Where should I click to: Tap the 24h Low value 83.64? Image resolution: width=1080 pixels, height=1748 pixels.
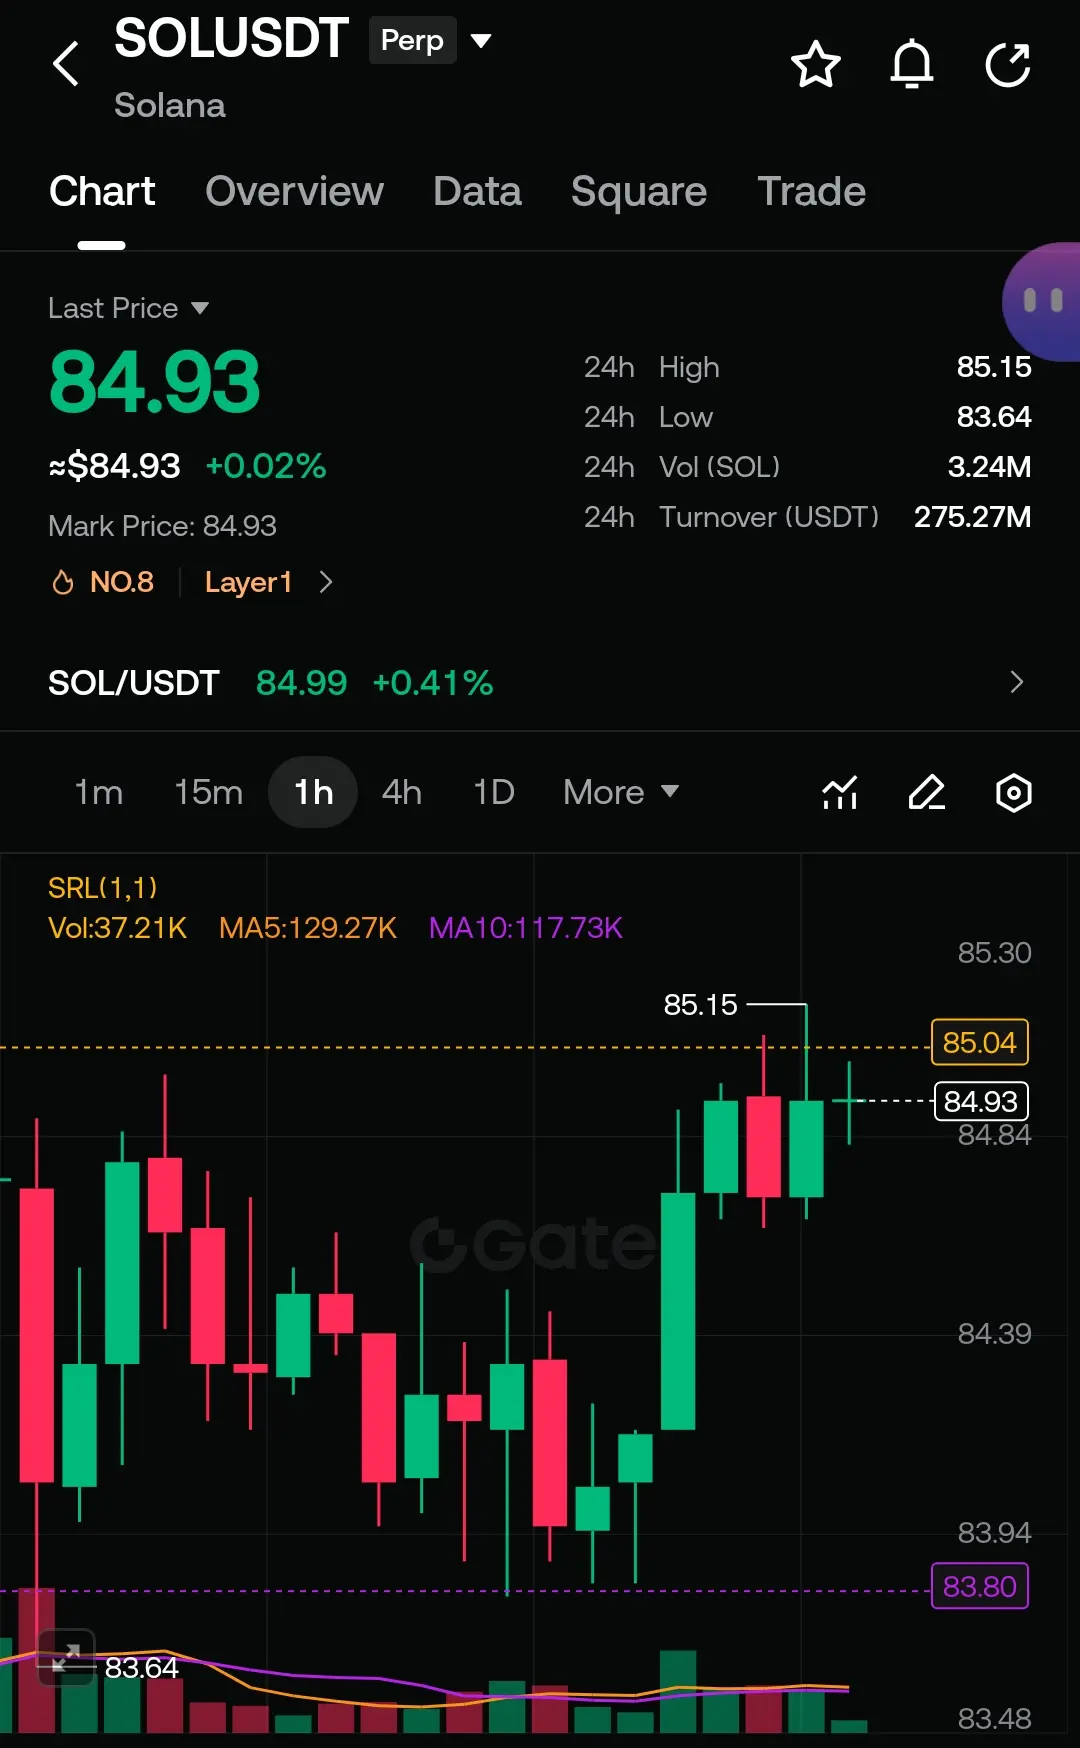tap(994, 417)
